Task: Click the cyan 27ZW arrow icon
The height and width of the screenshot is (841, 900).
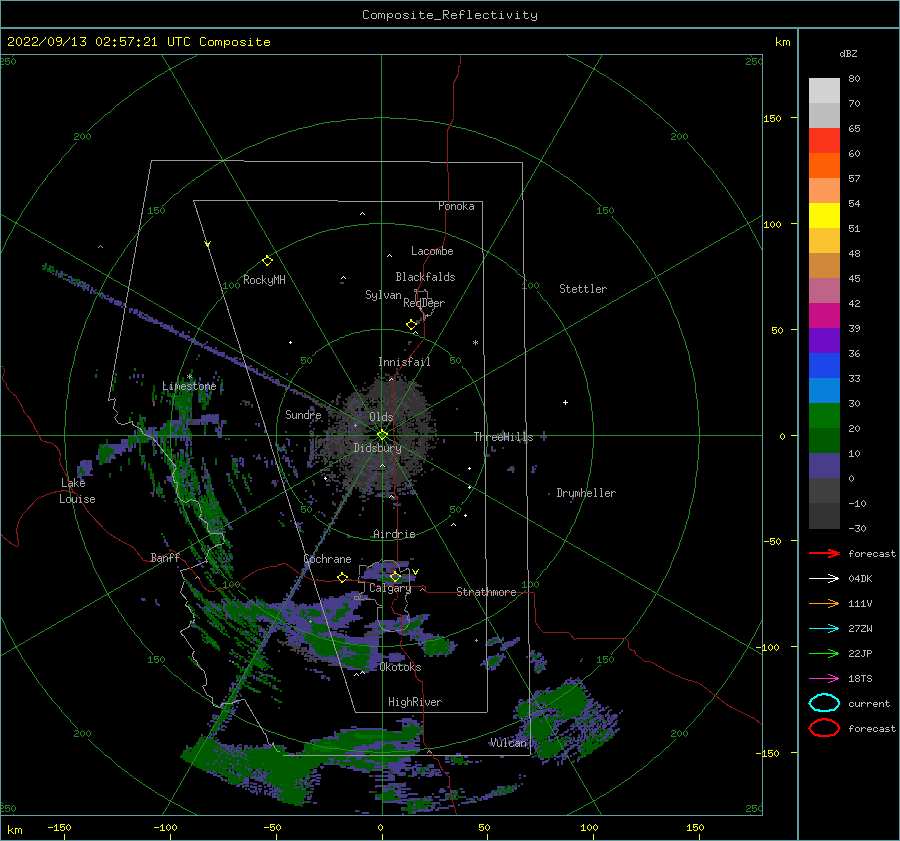Action: pos(824,629)
